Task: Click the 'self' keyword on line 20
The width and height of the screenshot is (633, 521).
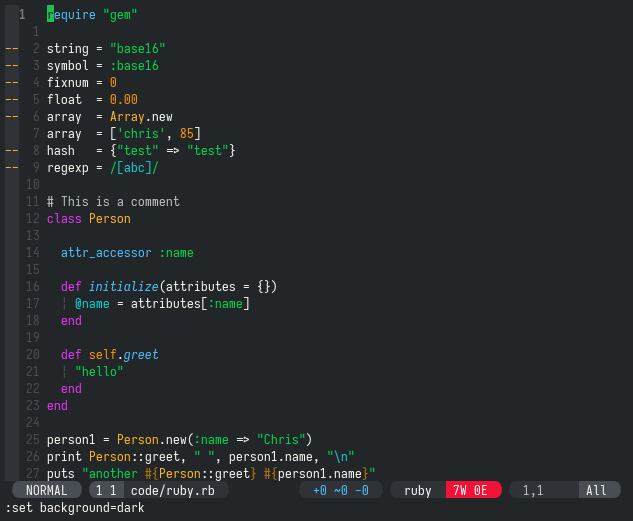Action: [x=103, y=355]
